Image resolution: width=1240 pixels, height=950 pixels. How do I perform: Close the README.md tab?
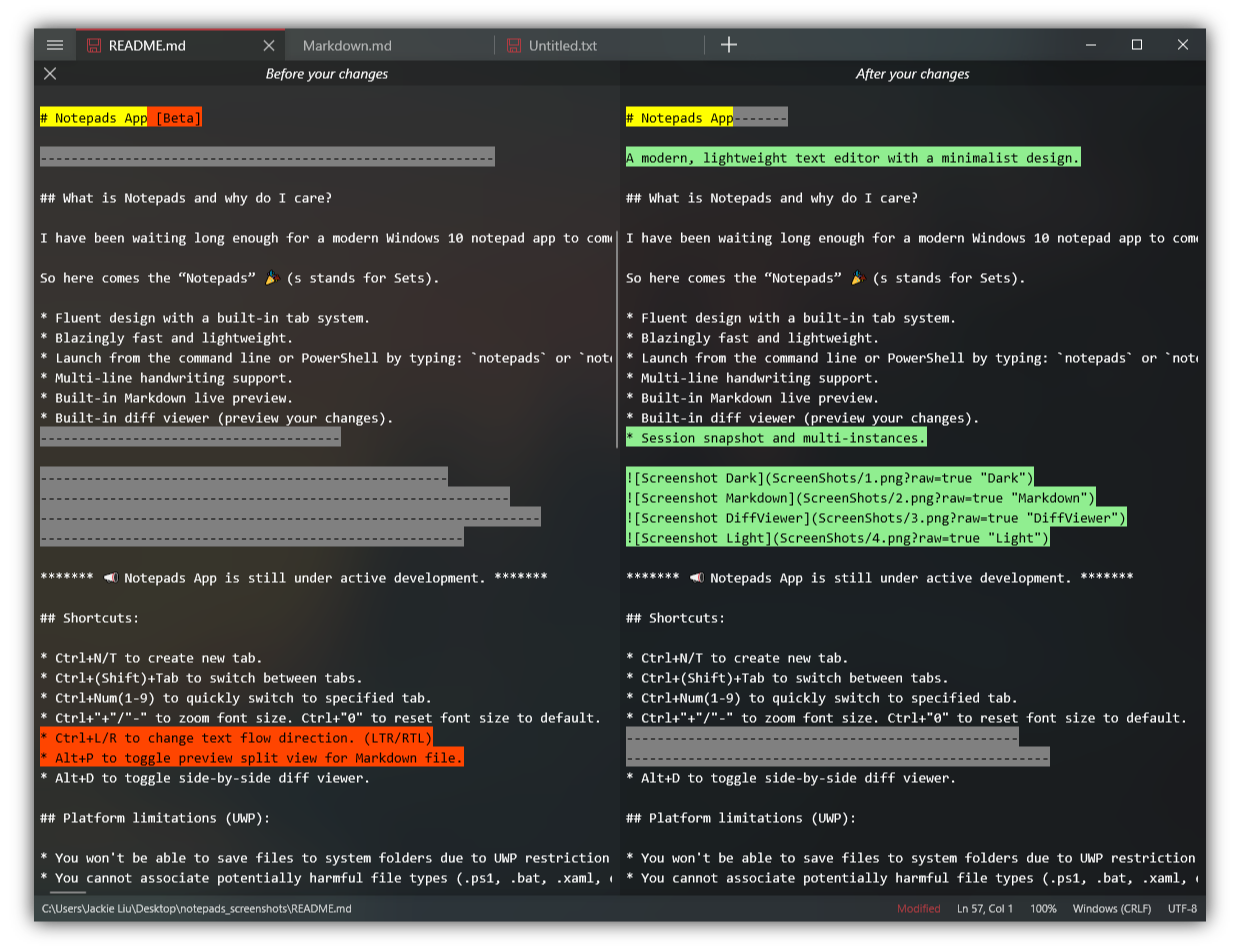click(268, 45)
